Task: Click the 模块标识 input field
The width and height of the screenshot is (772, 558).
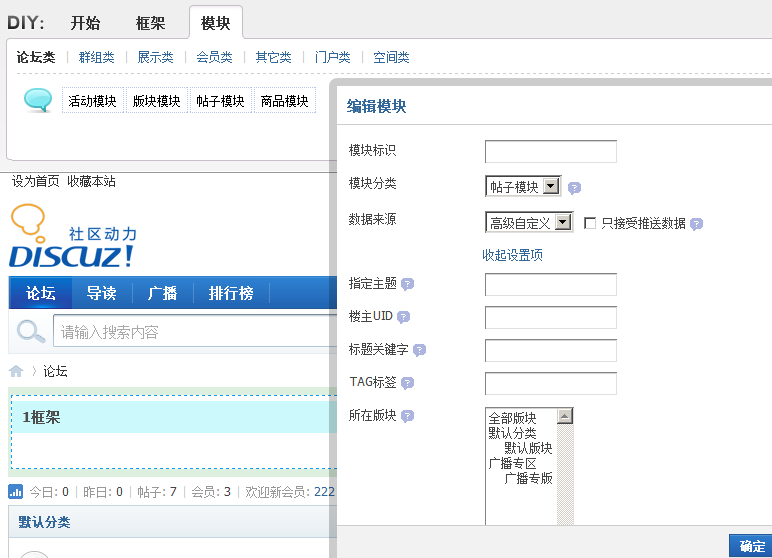Action: tap(550, 151)
